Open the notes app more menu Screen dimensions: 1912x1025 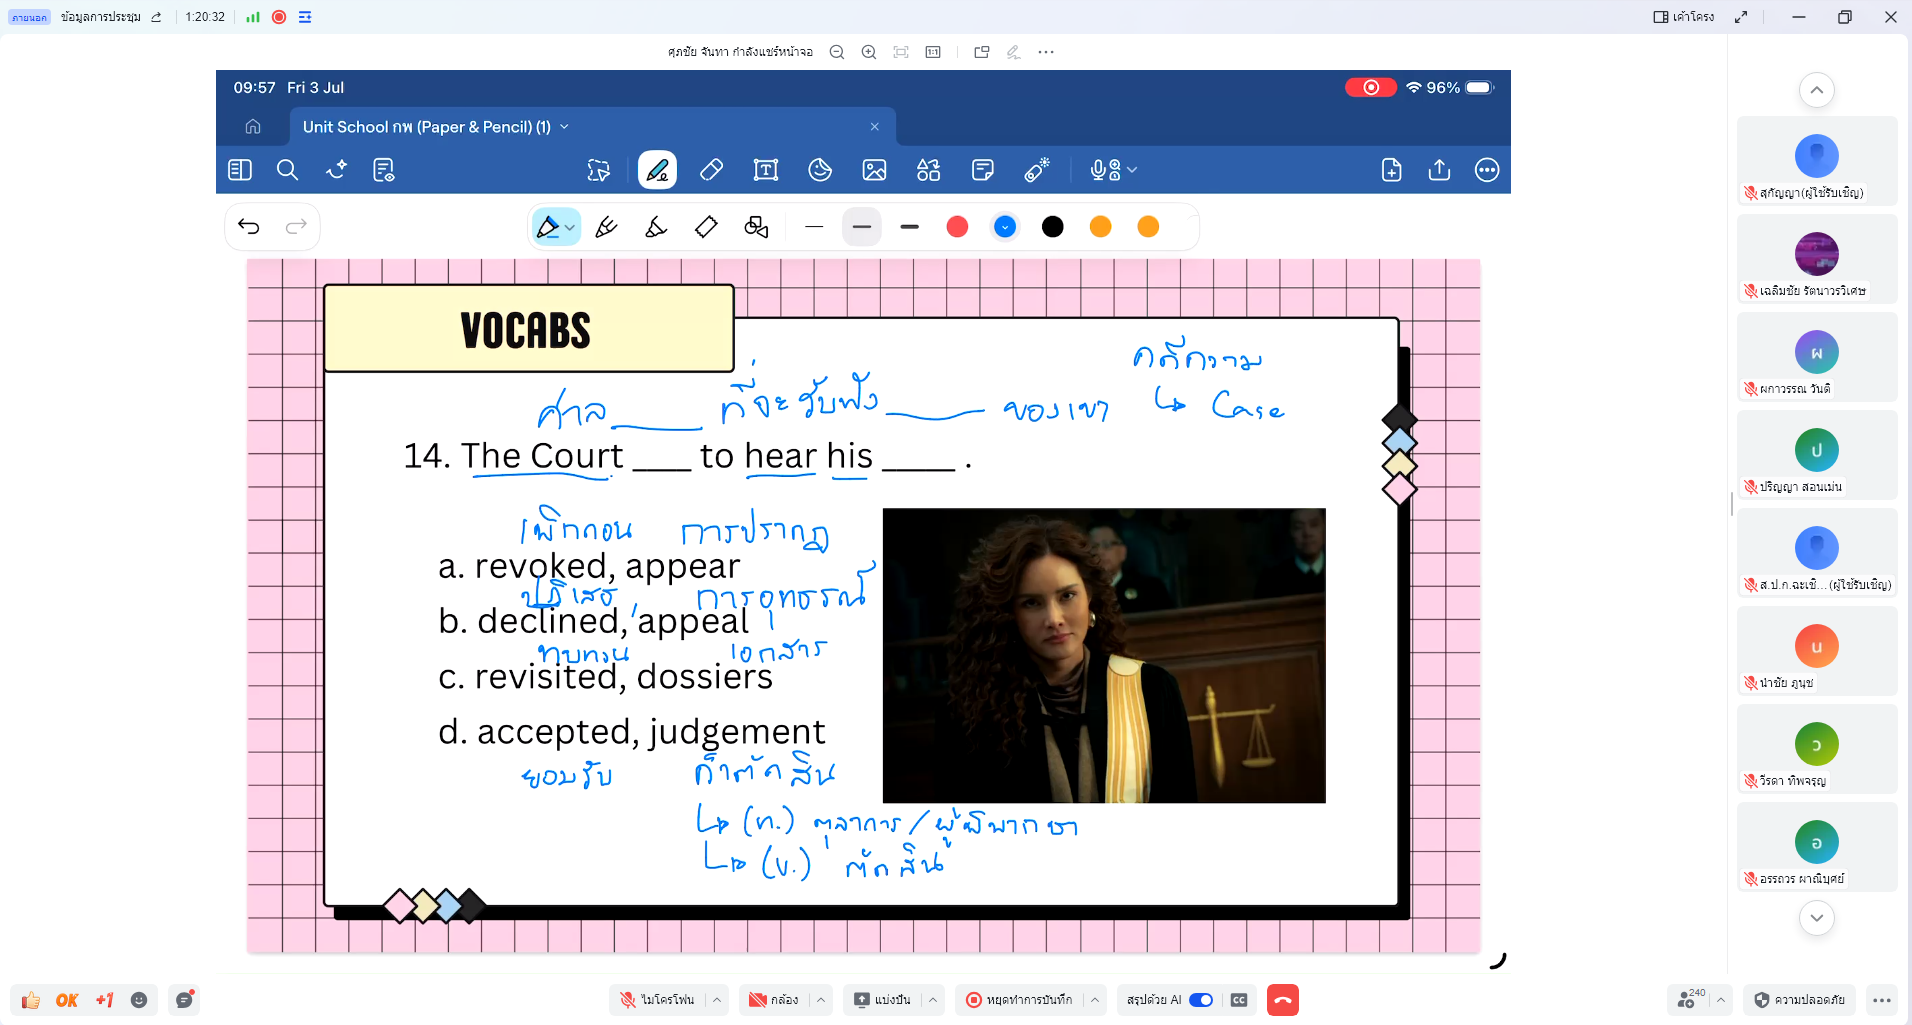tap(1487, 170)
